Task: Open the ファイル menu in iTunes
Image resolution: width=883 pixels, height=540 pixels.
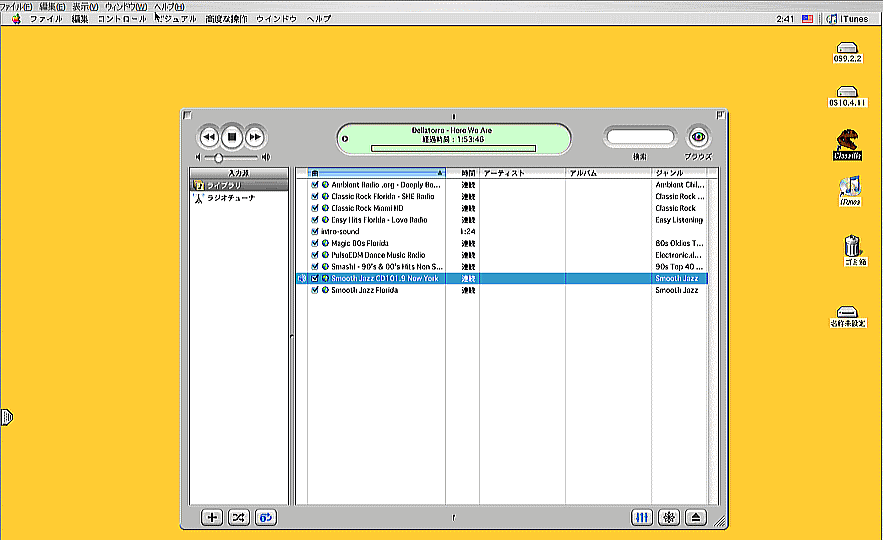Action: 46,19
